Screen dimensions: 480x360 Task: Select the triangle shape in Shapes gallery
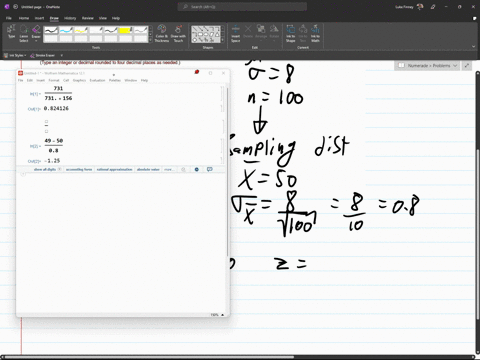[217, 34]
